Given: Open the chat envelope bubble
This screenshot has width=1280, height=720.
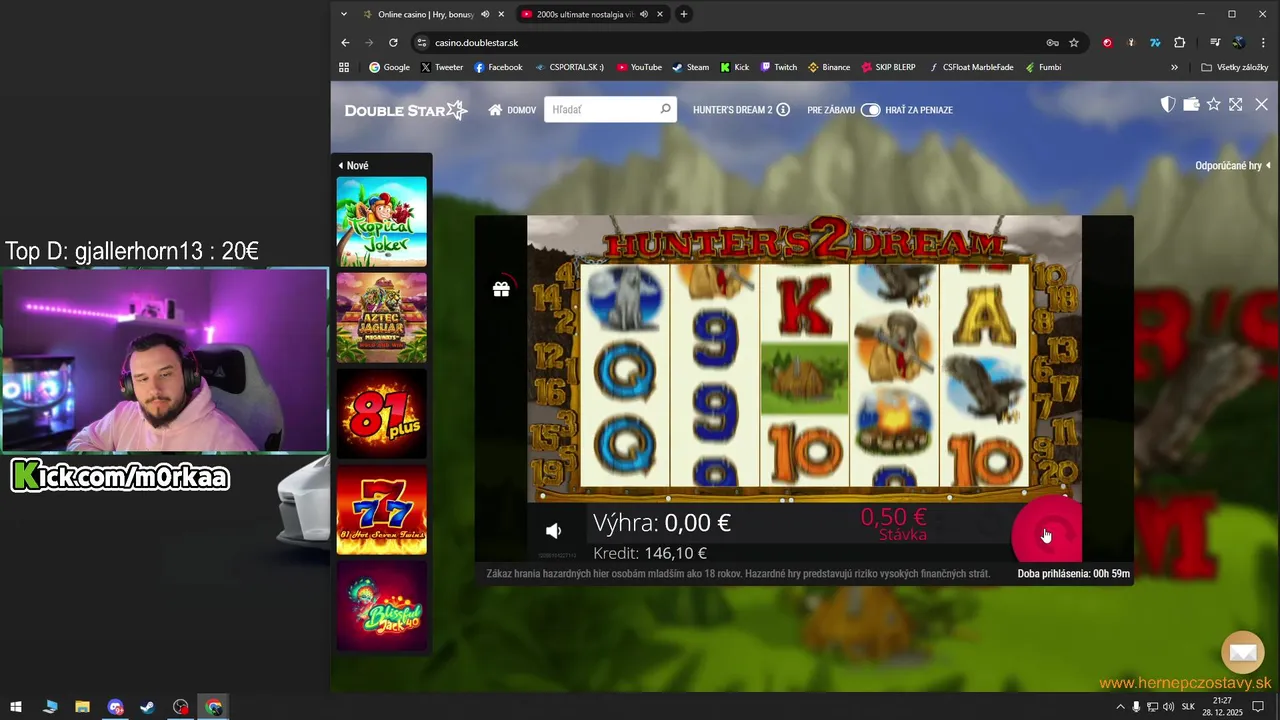Looking at the screenshot, I should tap(1243, 653).
